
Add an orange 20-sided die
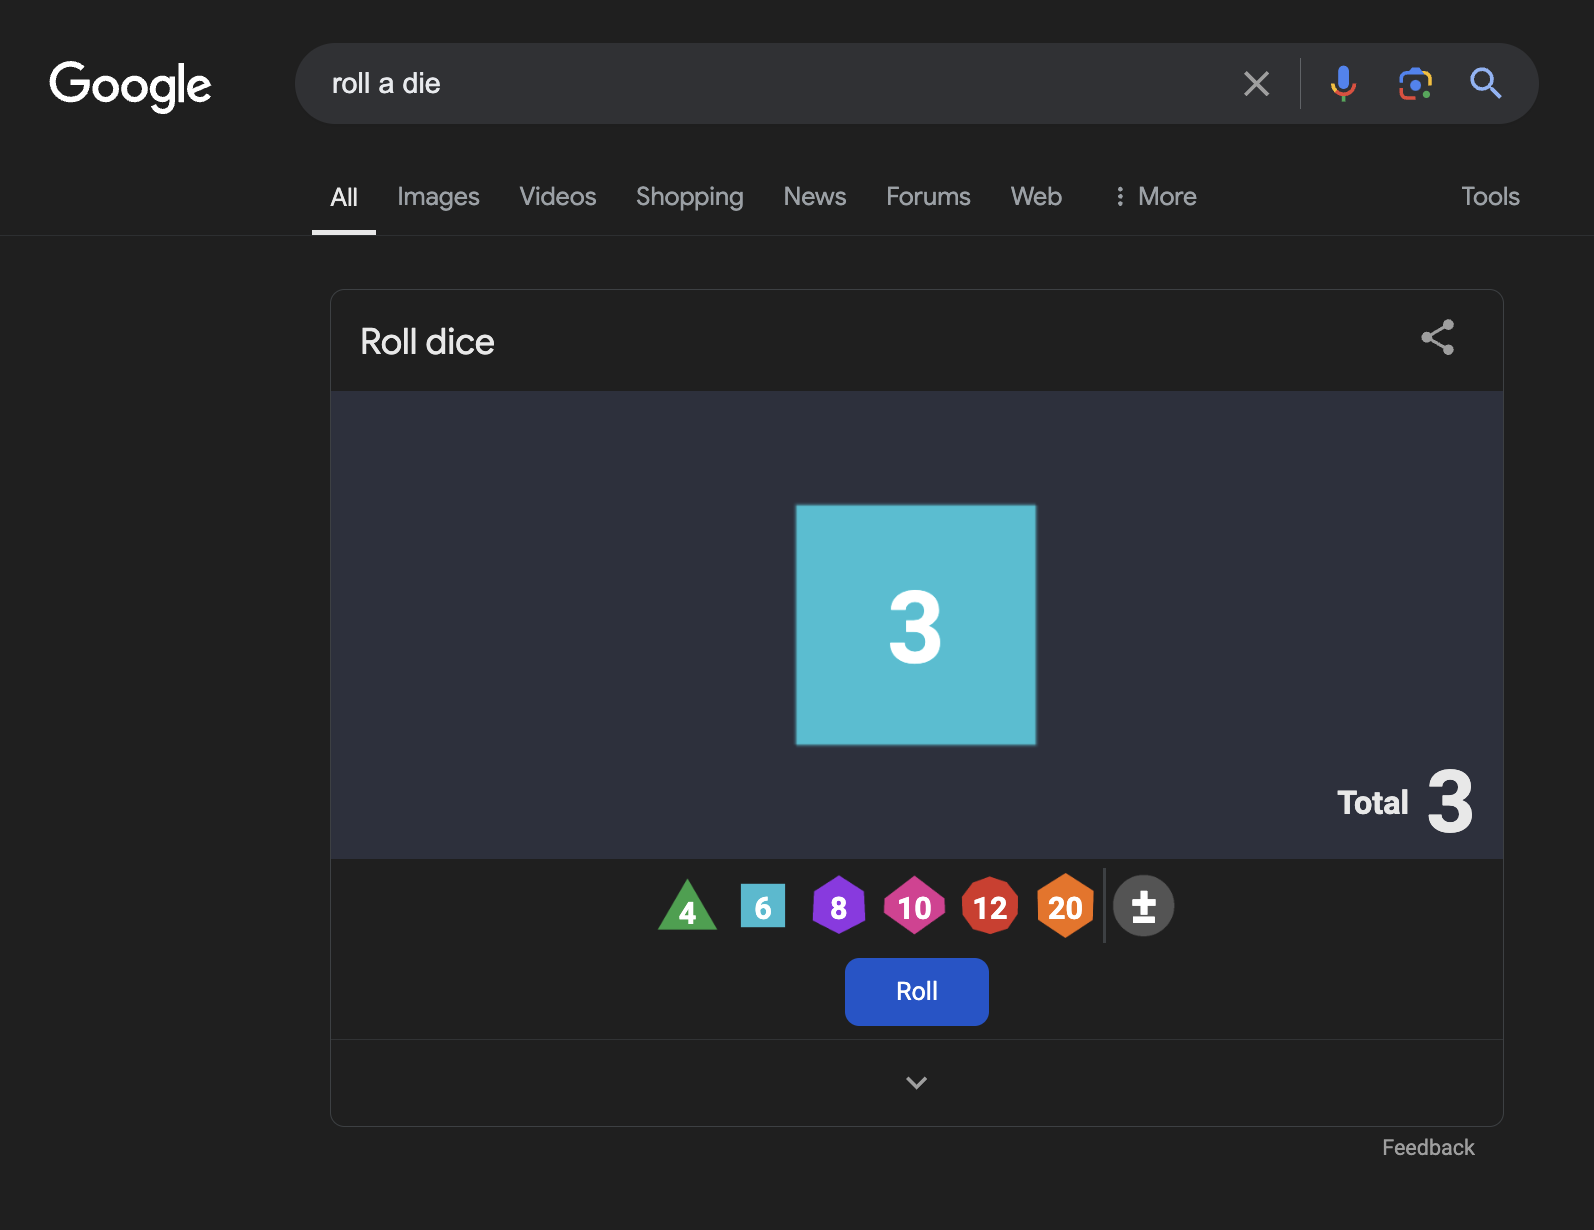click(x=1065, y=906)
